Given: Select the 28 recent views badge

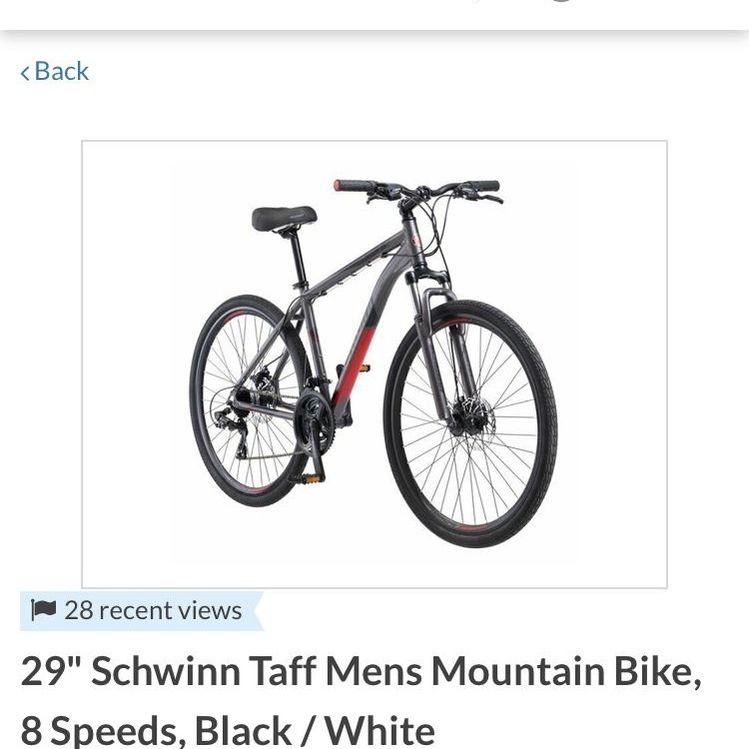Looking at the screenshot, I should click(141, 611).
